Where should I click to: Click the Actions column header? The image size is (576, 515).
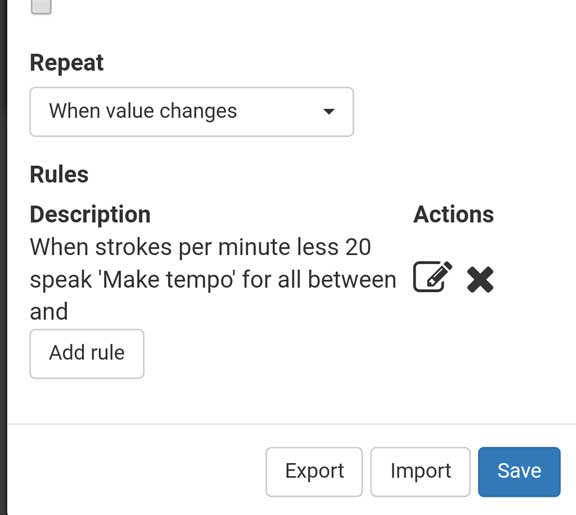[453, 214]
